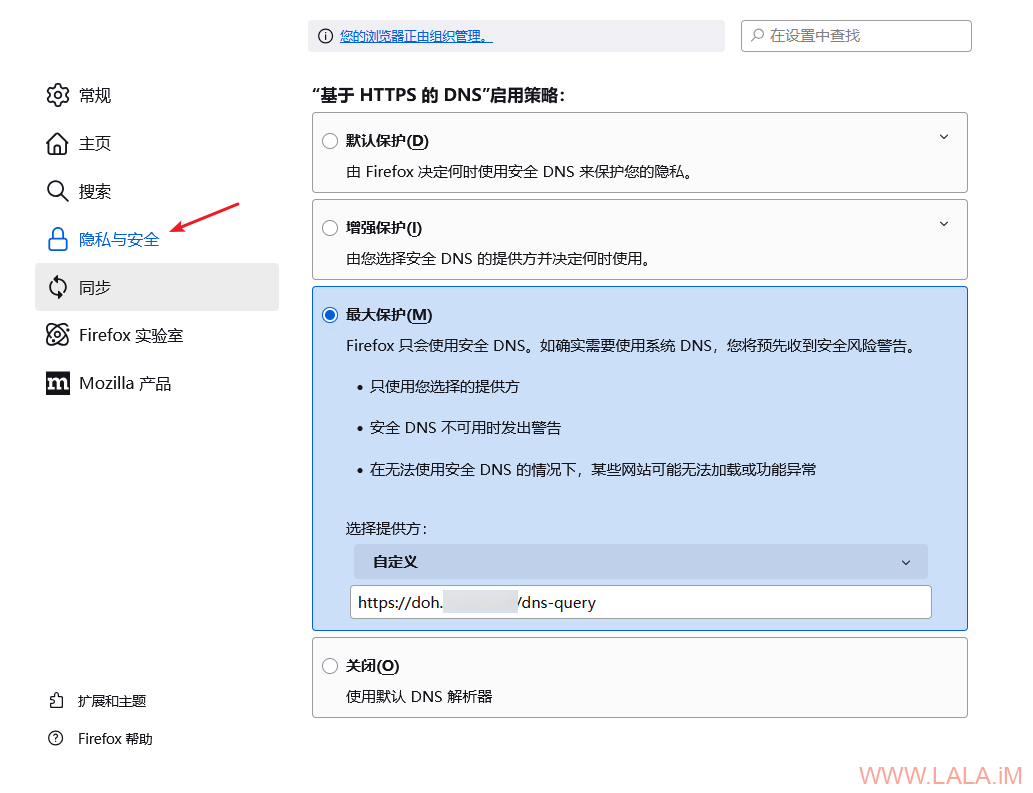Viewport: 1033px width, 793px height.
Task: Select the 最大保护(M) radio option
Action: pos(330,315)
